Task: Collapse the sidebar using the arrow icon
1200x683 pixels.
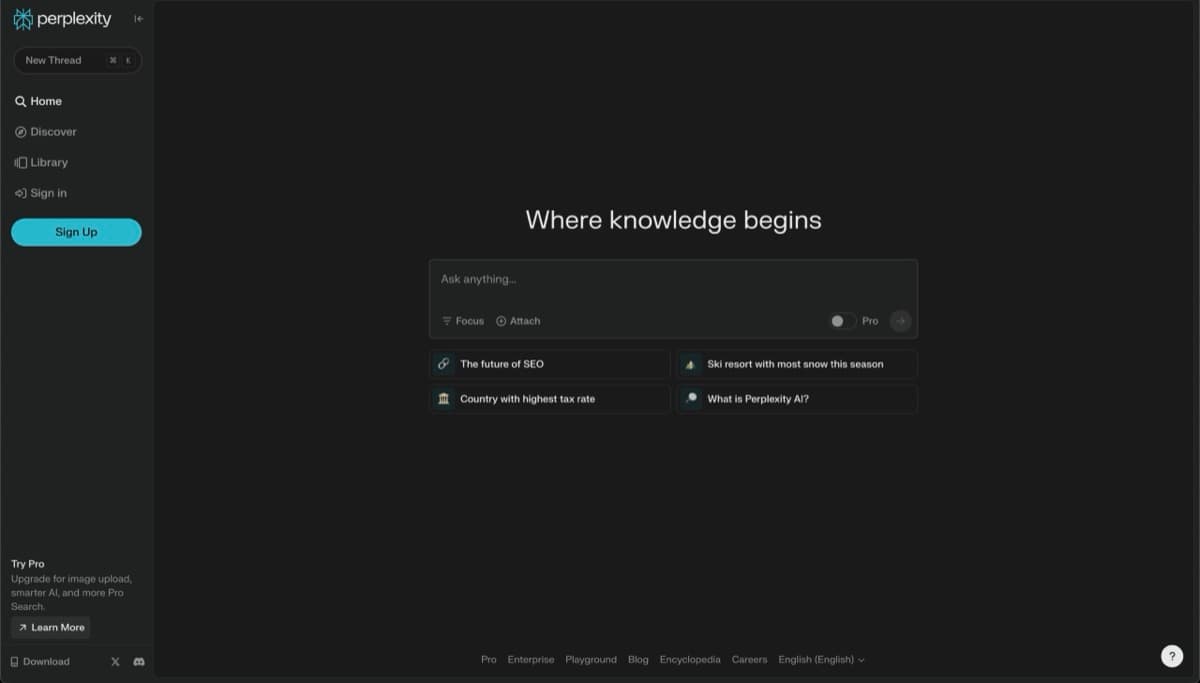Action: coord(138,18)
